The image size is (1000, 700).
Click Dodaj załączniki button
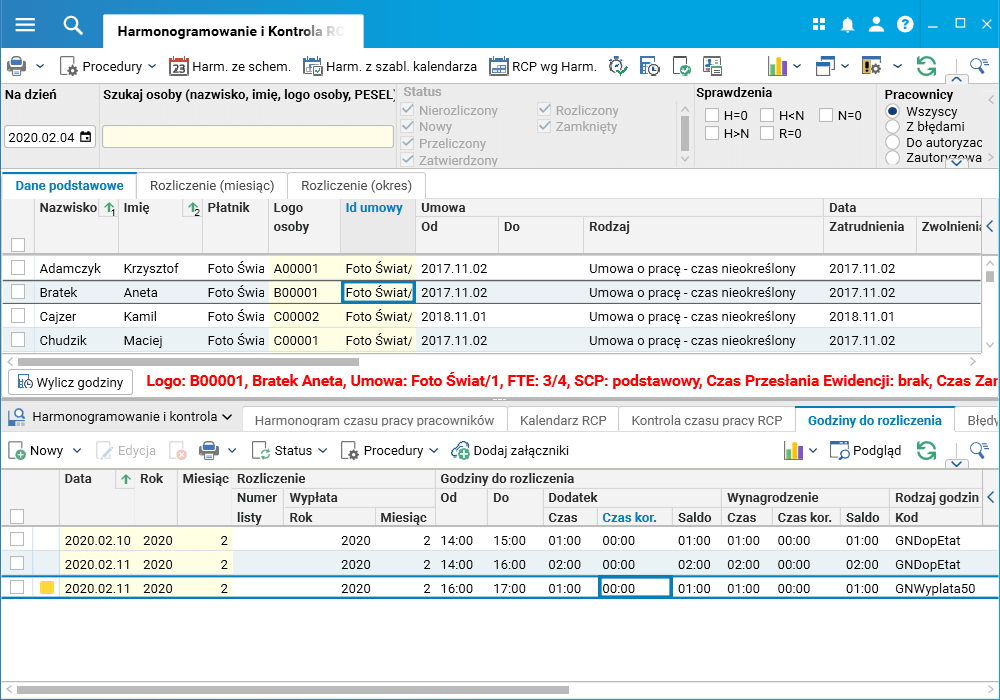(x=510, y=451)
